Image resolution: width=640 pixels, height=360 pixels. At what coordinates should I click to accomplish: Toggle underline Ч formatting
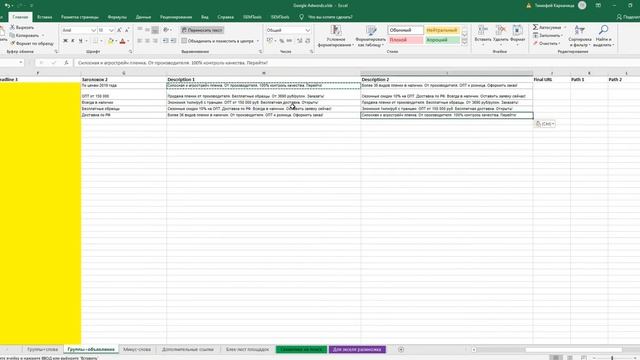click(x=80, y=41)
